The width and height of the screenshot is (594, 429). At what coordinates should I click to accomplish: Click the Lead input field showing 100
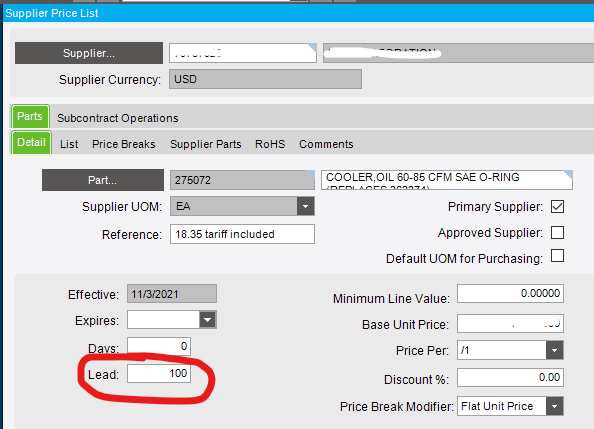(159, 374)
